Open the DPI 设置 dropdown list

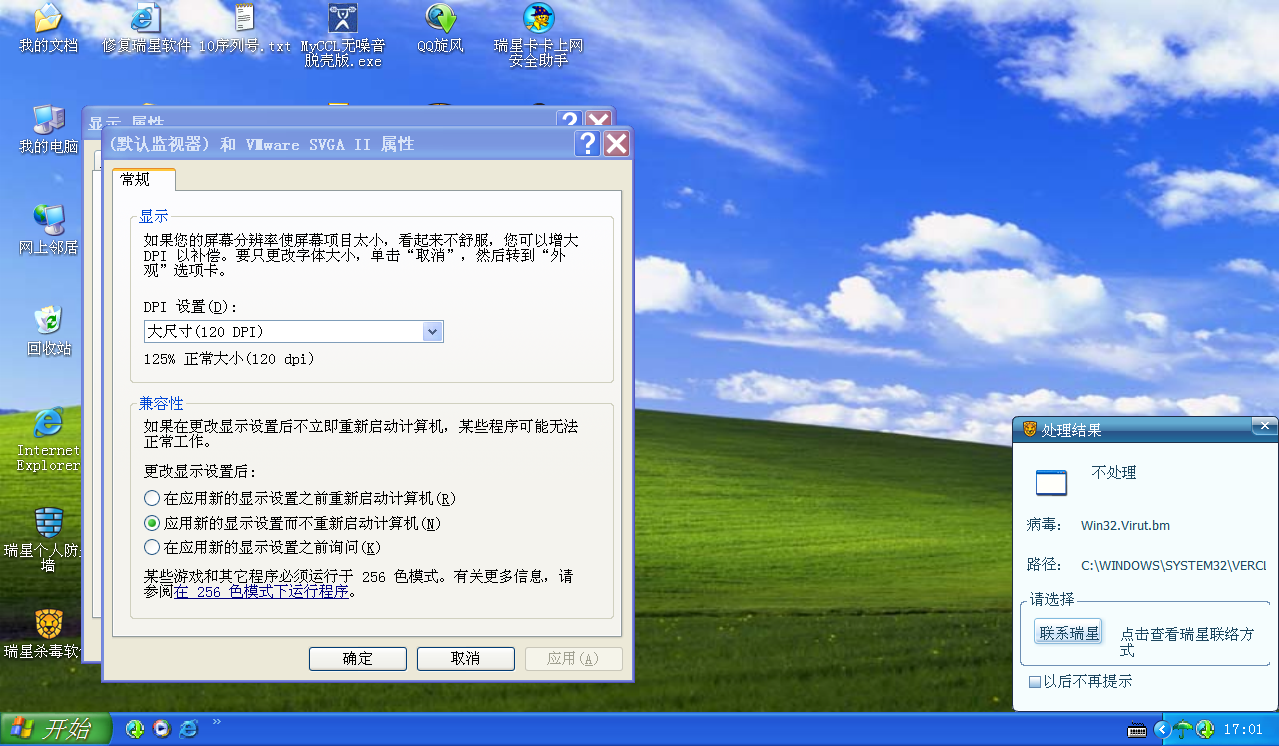(x=433, y=331)
